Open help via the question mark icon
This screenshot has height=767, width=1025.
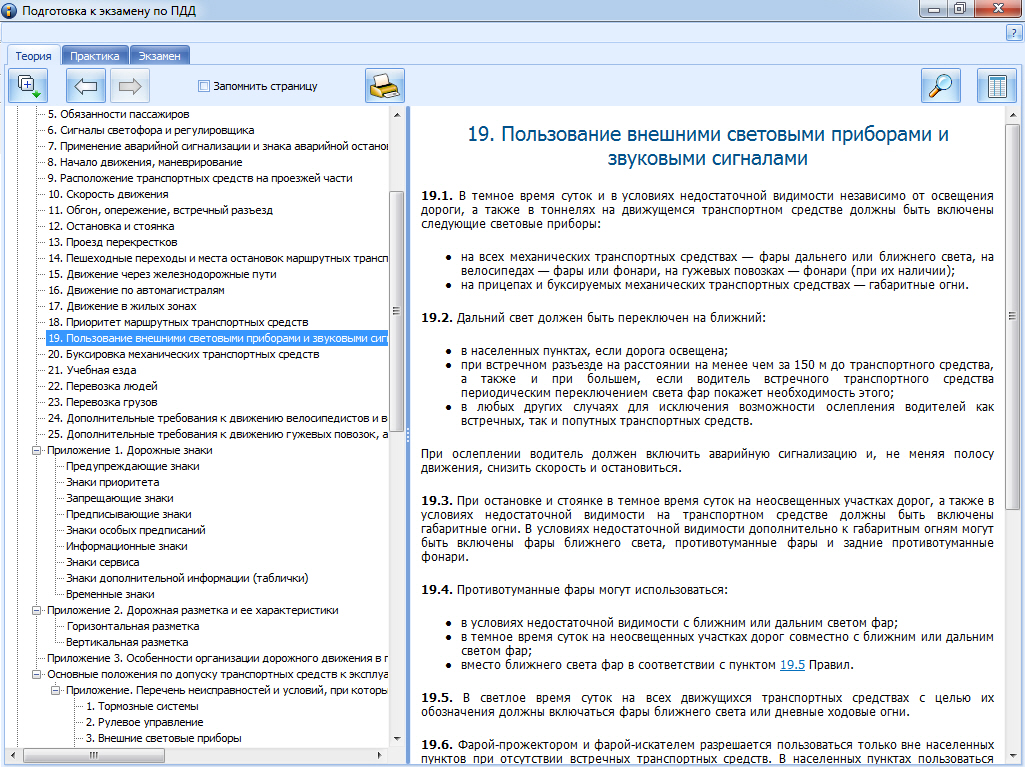point(1013,33)
